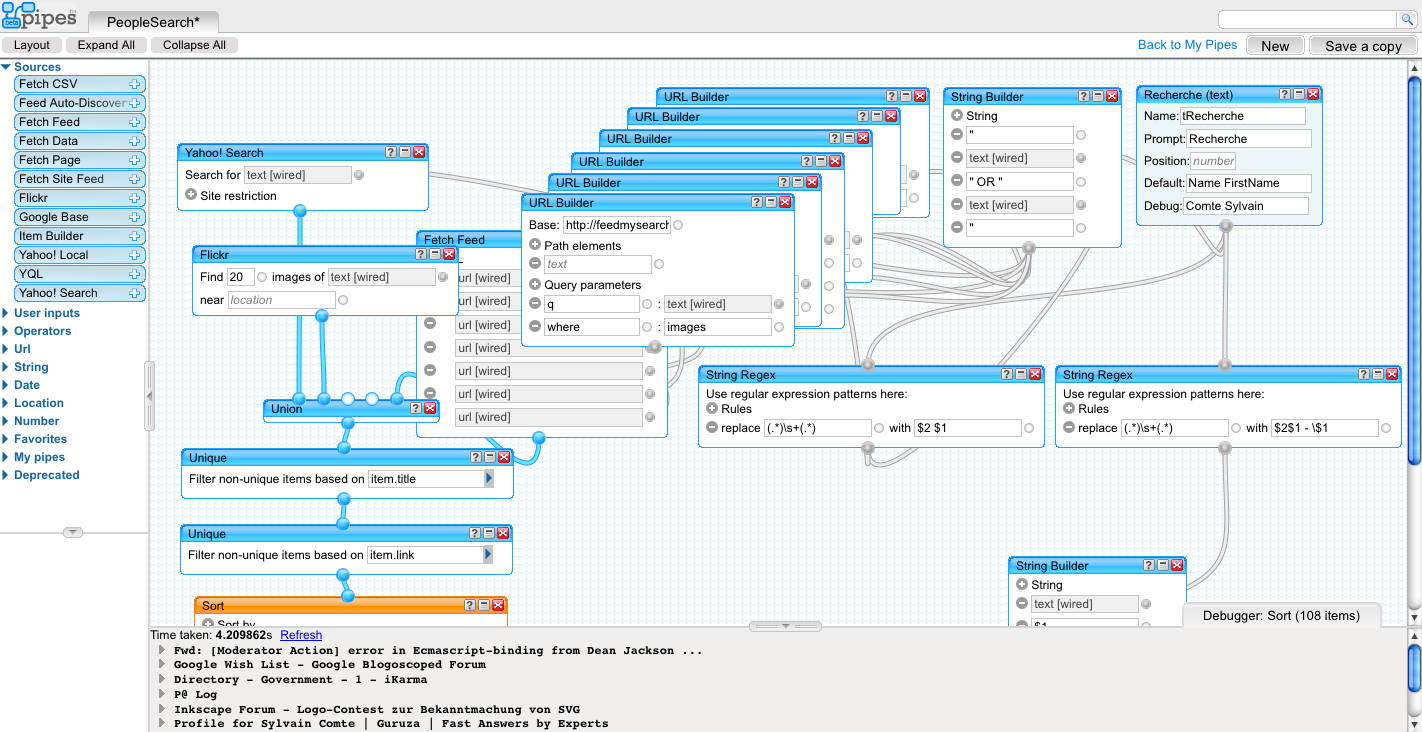Click the Default field 'Name FirstName'
The image size is (1422, 732).
coord(1247,183)
